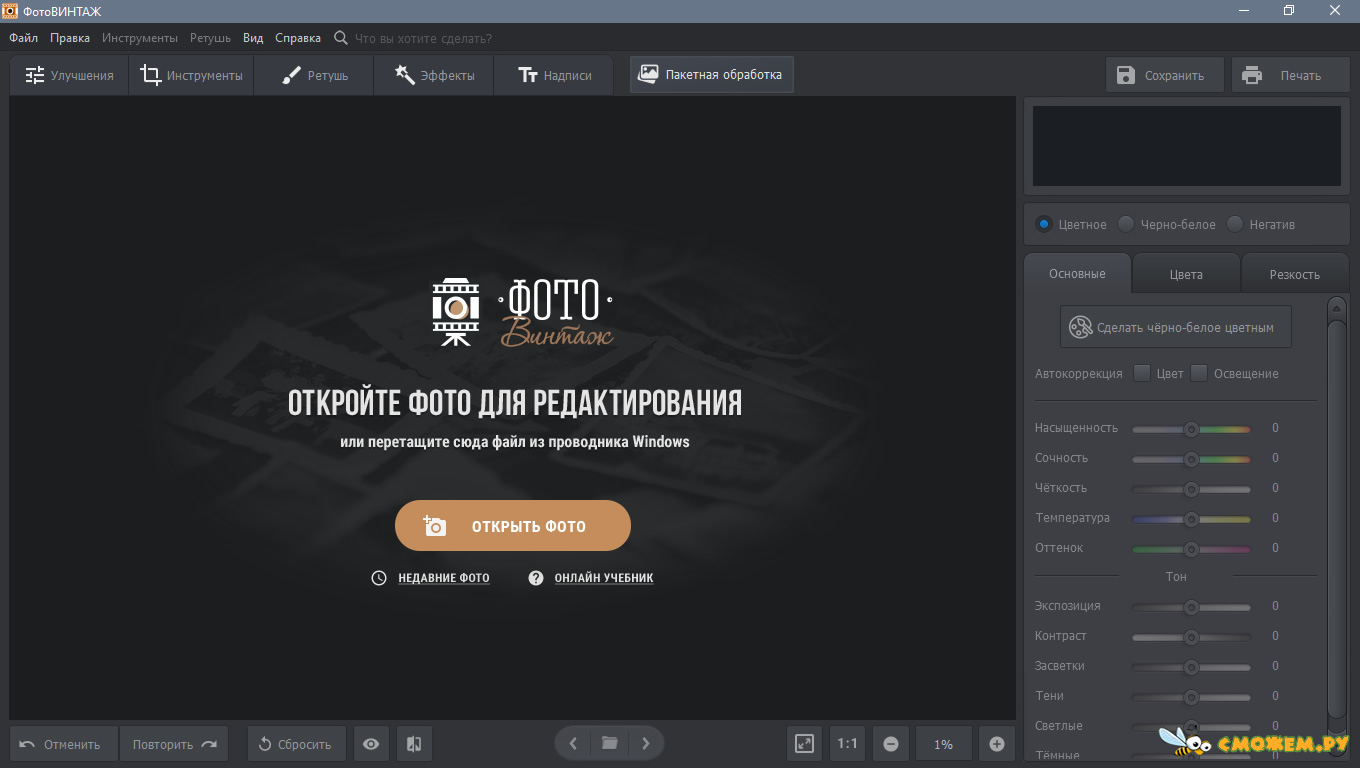This screenshot has width=1360, height=768.
Task: Click the brush icon on Ретушь tab
Action: click(291, 75)
